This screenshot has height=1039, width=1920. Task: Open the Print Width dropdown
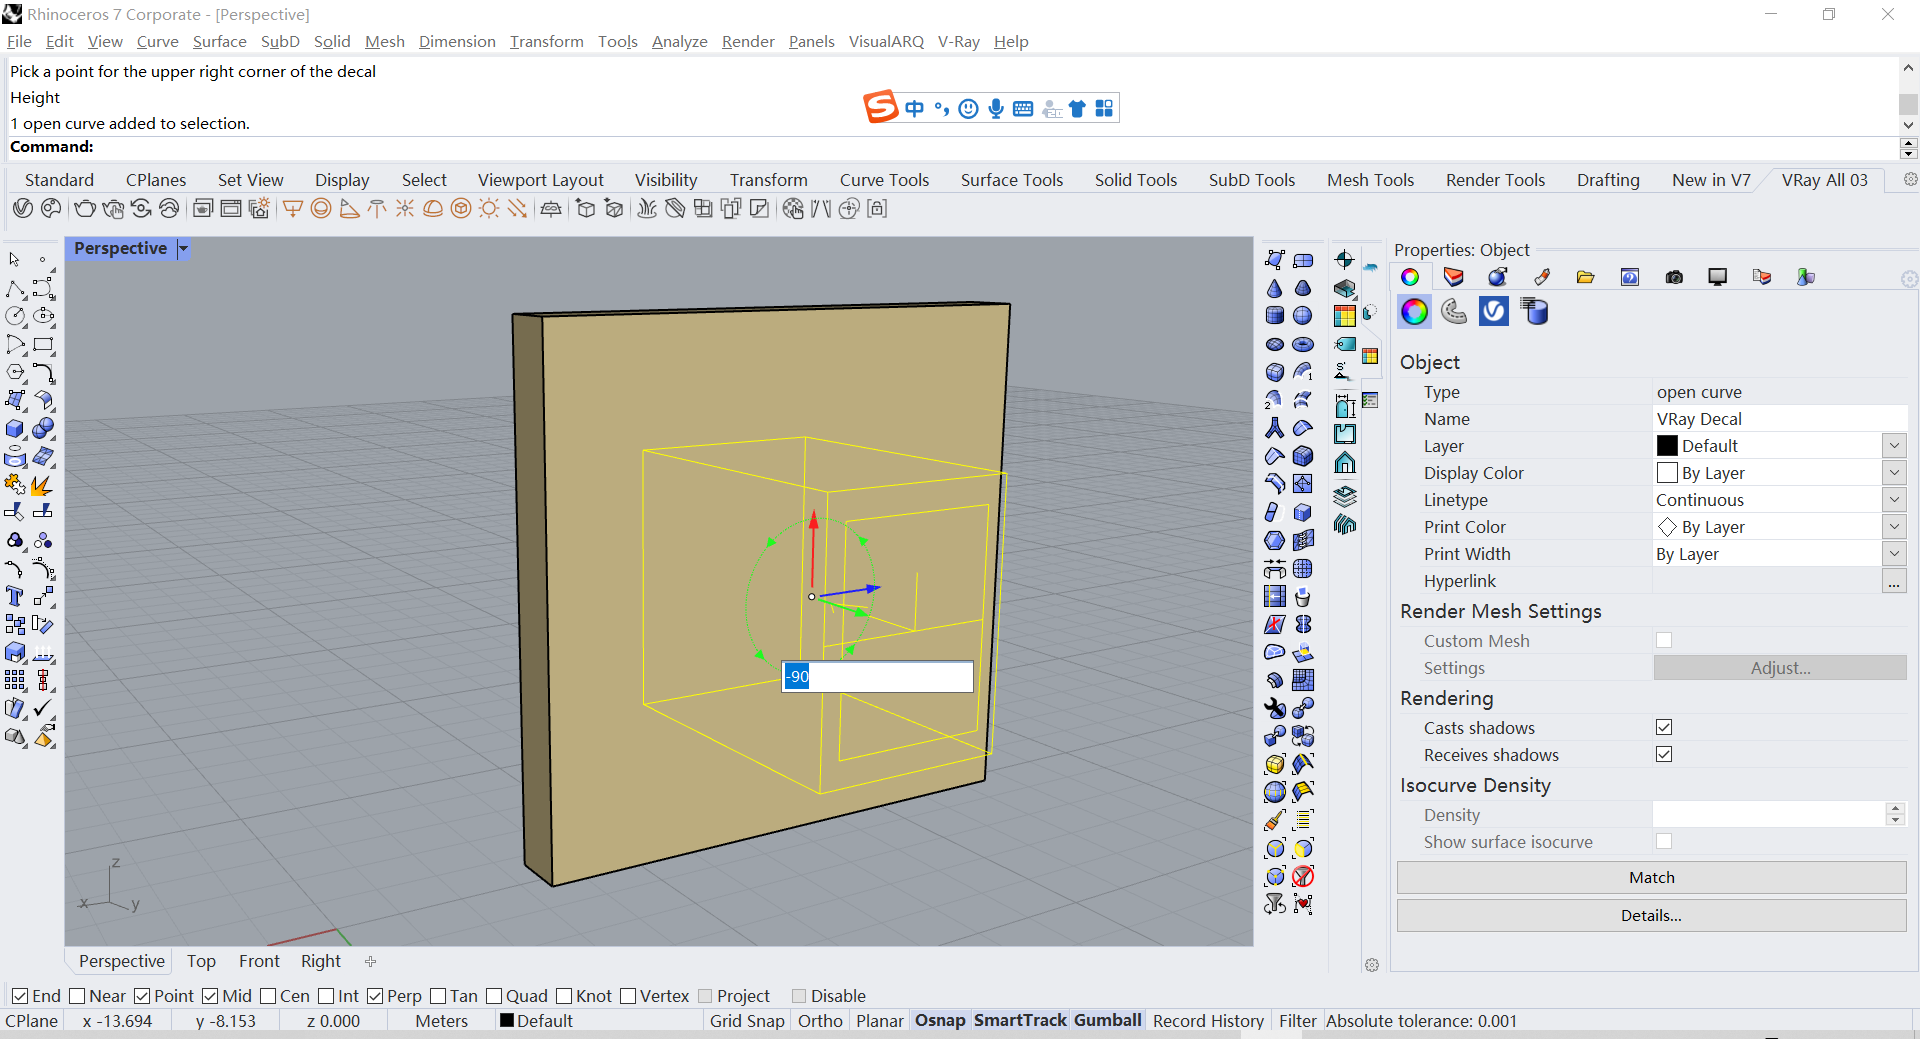[1894, 554]
